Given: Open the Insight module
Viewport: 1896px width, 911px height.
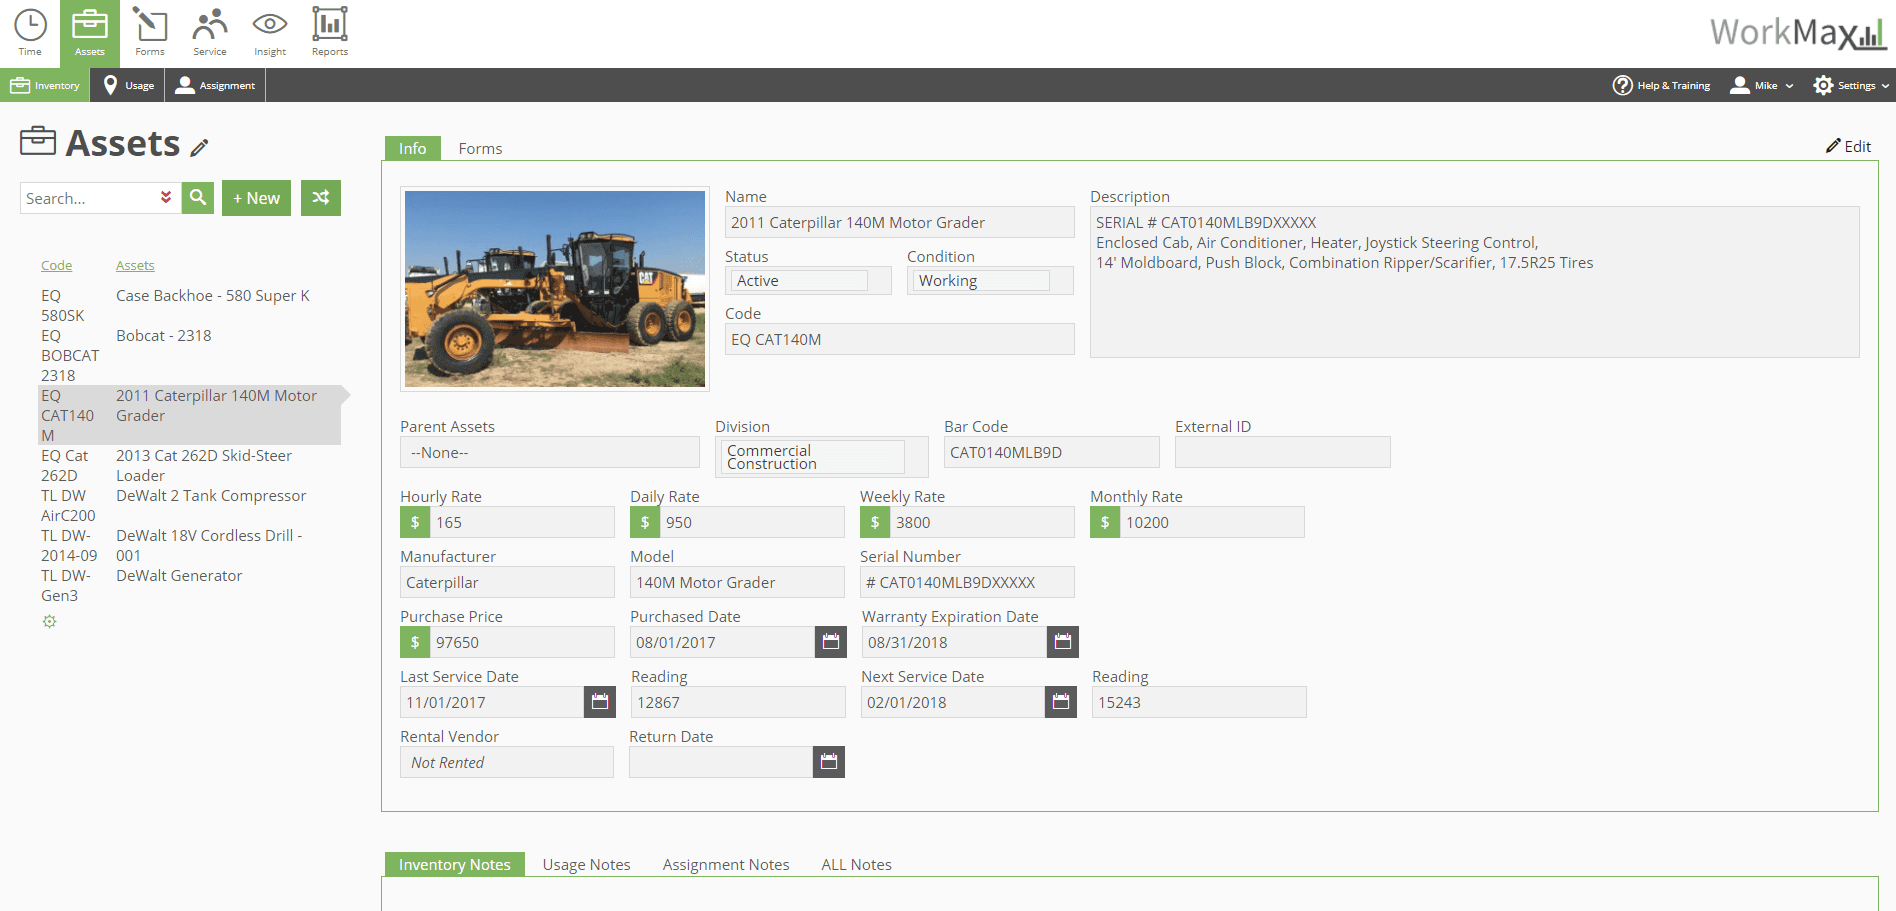Looking at the screenshot, I should [x=269, y=30].
